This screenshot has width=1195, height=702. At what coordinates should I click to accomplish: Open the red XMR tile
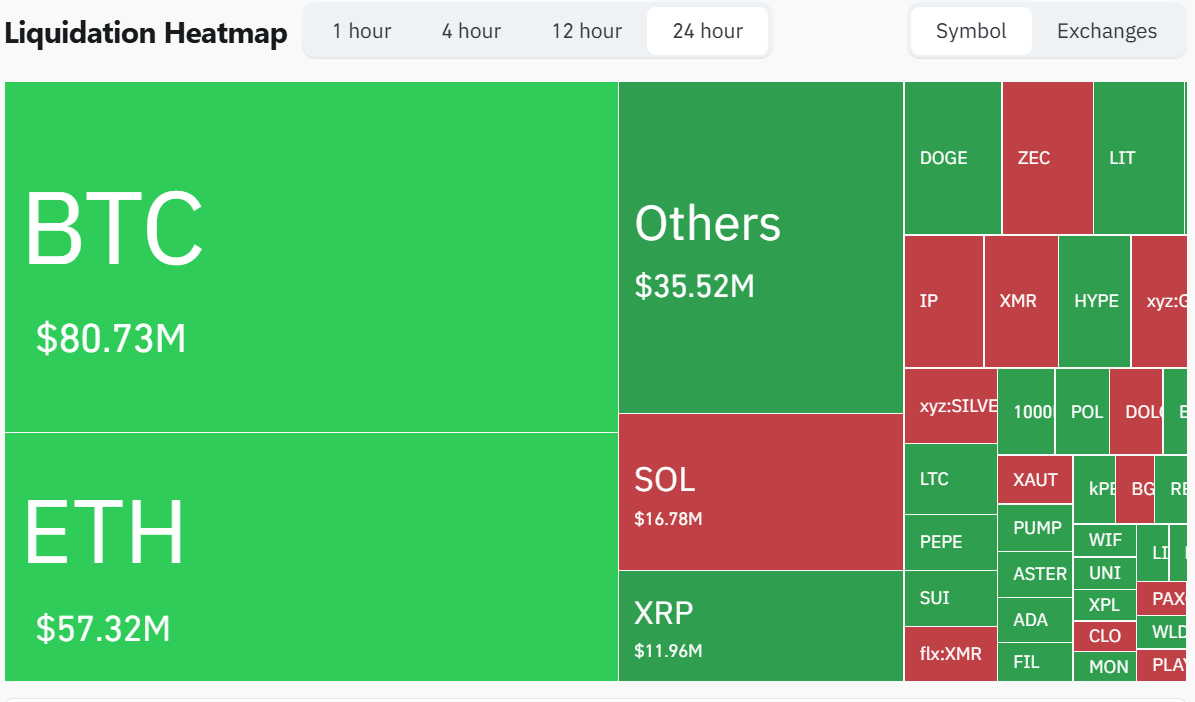pyautogui.click(x=1020, y=301)
